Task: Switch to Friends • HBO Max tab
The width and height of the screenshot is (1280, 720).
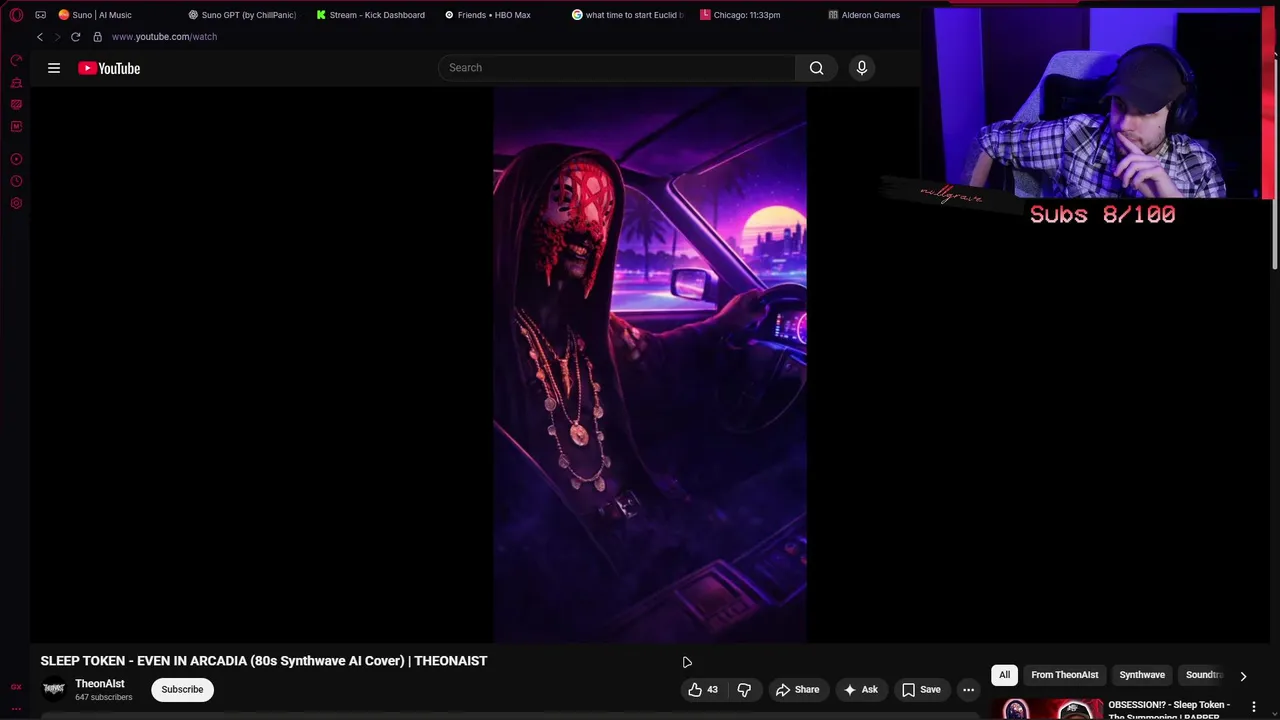Action: [x=489, y=15]
